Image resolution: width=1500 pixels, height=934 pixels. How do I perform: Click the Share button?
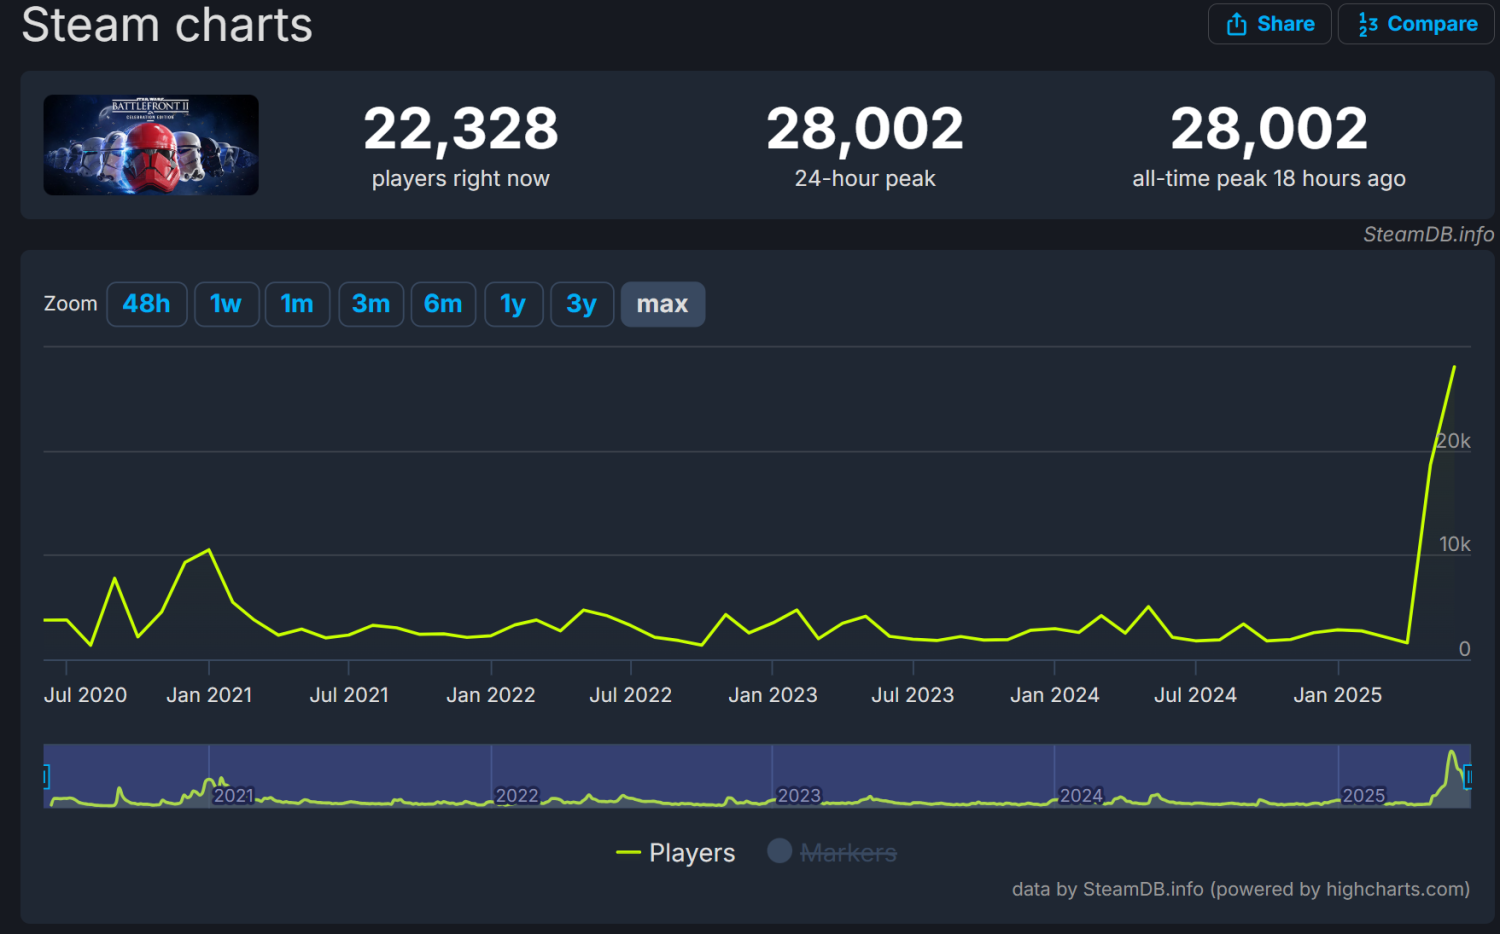click(1269, 24)
